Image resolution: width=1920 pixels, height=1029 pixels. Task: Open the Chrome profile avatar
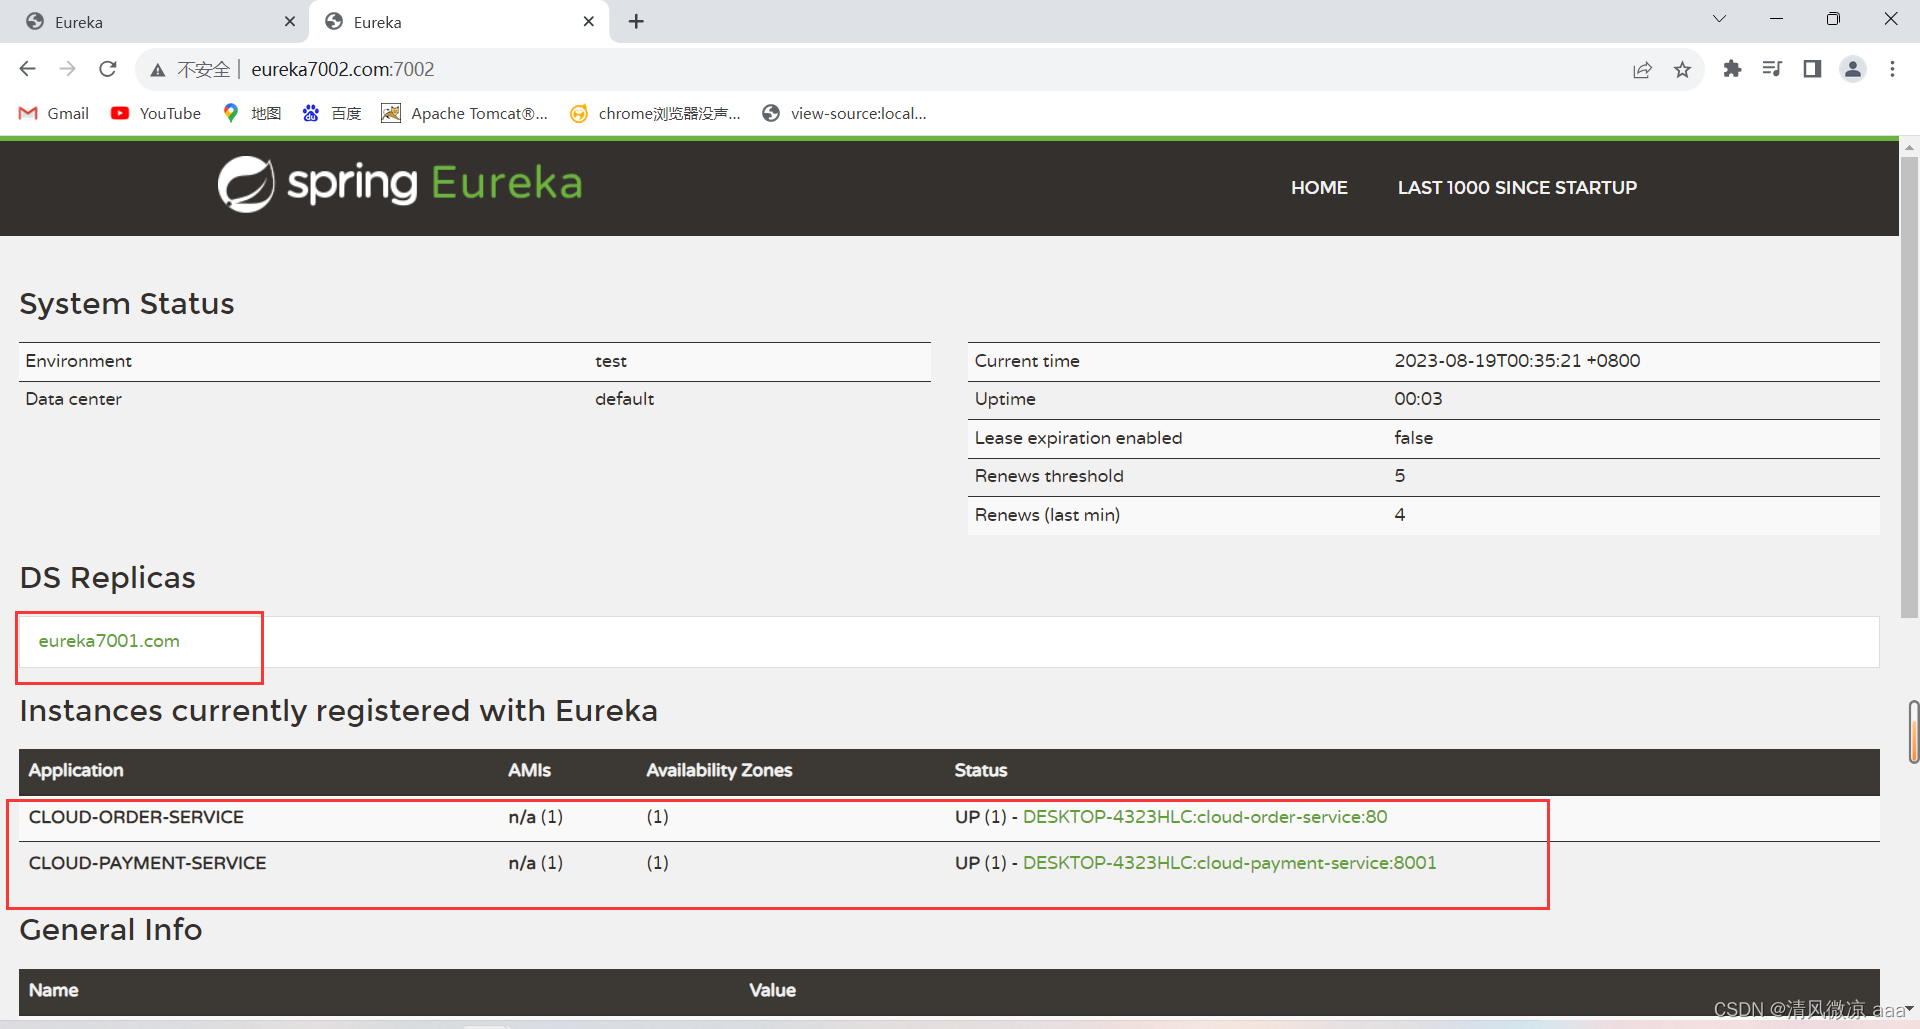coord(1853,69)
